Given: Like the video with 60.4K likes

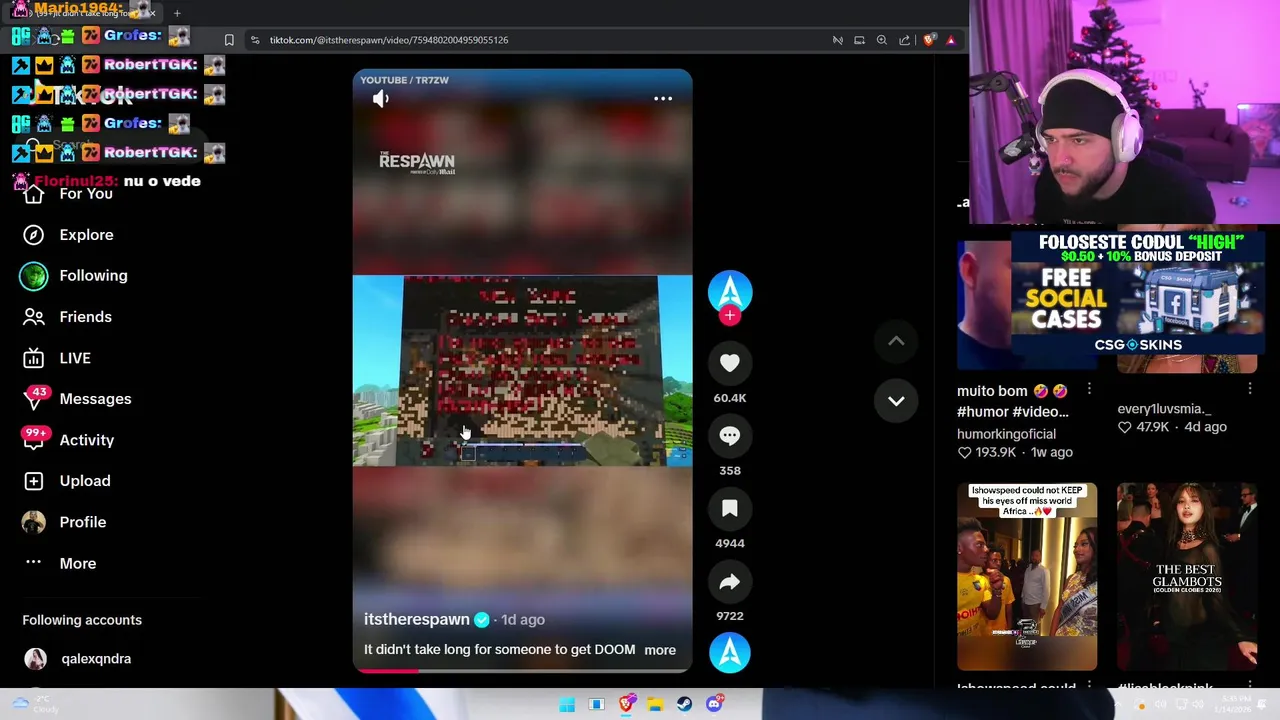Looking at the screenshot, I should click(x=730, y=363).
